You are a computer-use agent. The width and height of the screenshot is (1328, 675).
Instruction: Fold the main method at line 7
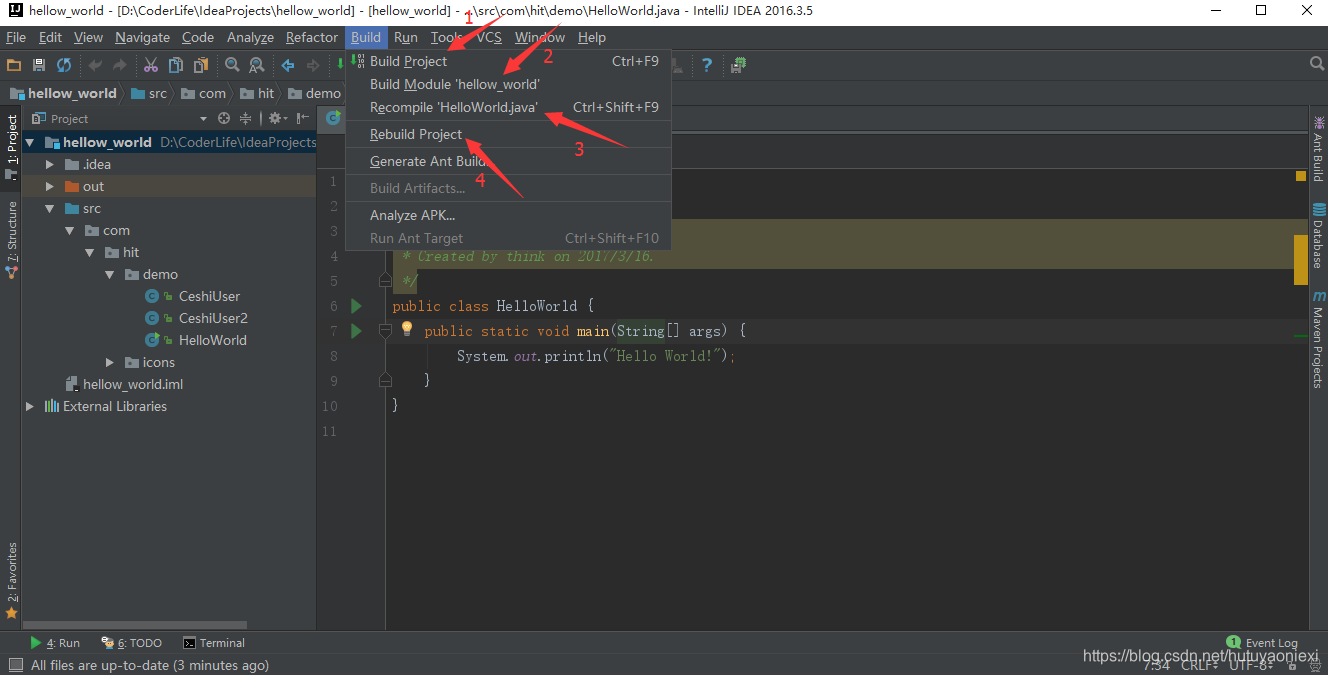tap(385, 331)
